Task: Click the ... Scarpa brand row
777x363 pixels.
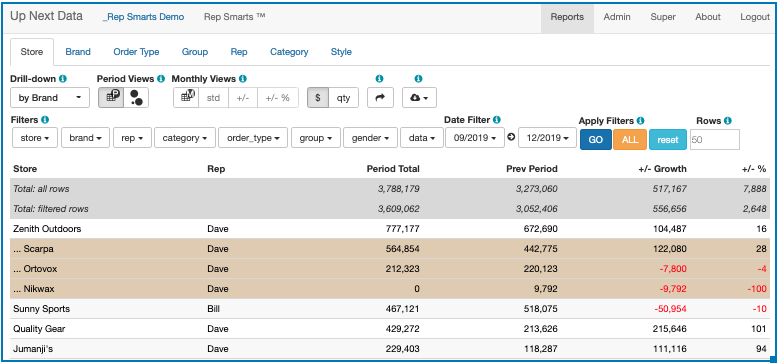Action: pyautogui.click(x=390, y=249)
